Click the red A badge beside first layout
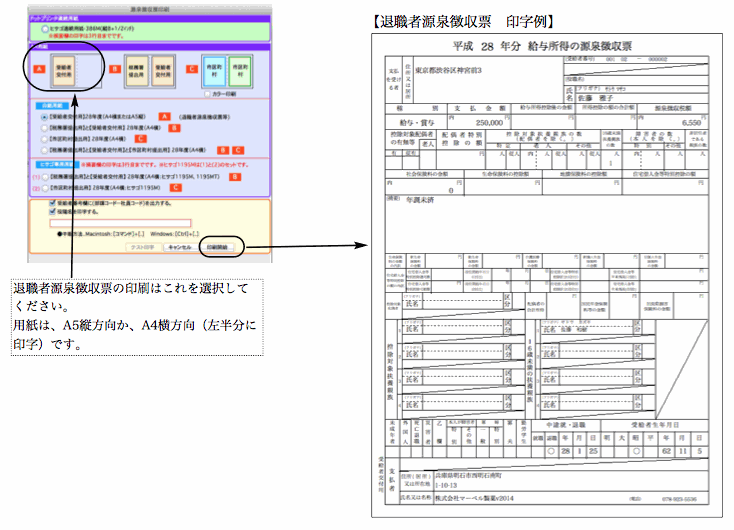734x530 pixels. pyautogui.click(x=38, y=70)
